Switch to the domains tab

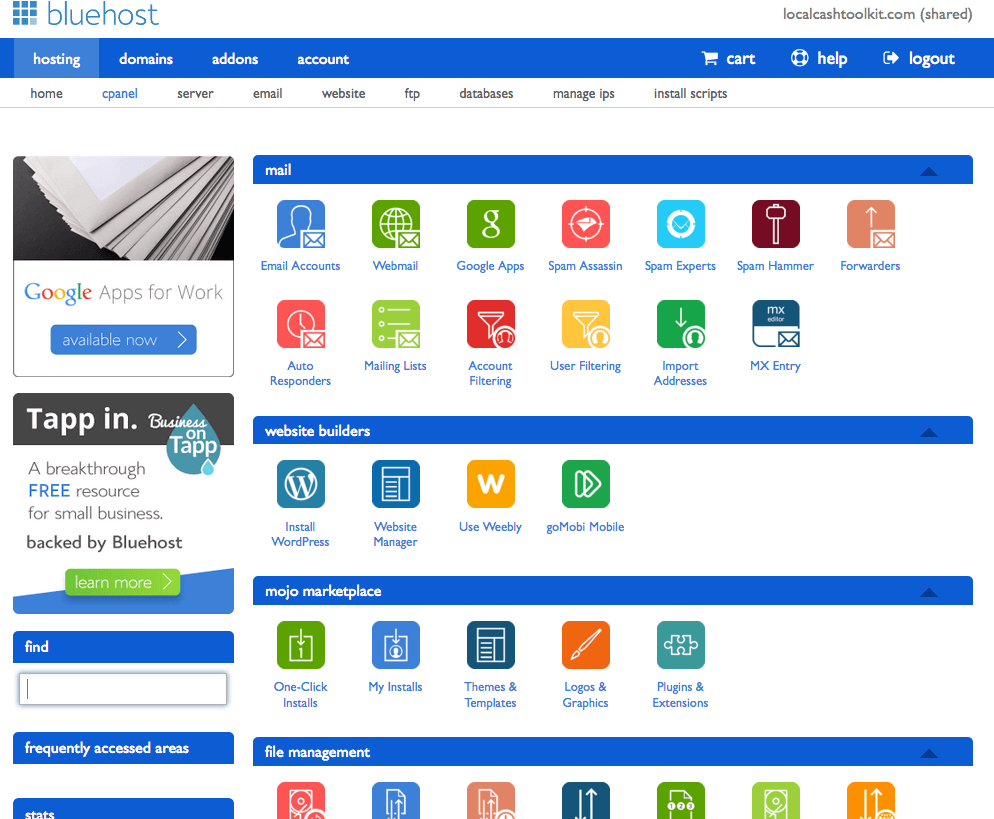[x=146, y=59]
